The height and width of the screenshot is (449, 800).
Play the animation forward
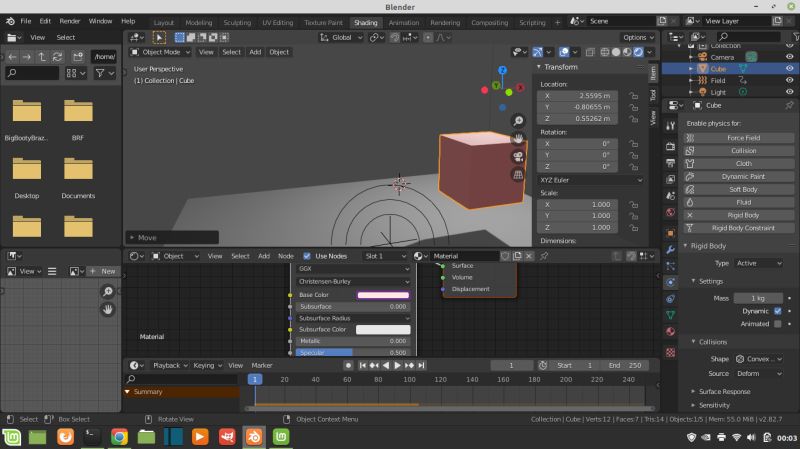pyautogui.click(x=397, y=365)
